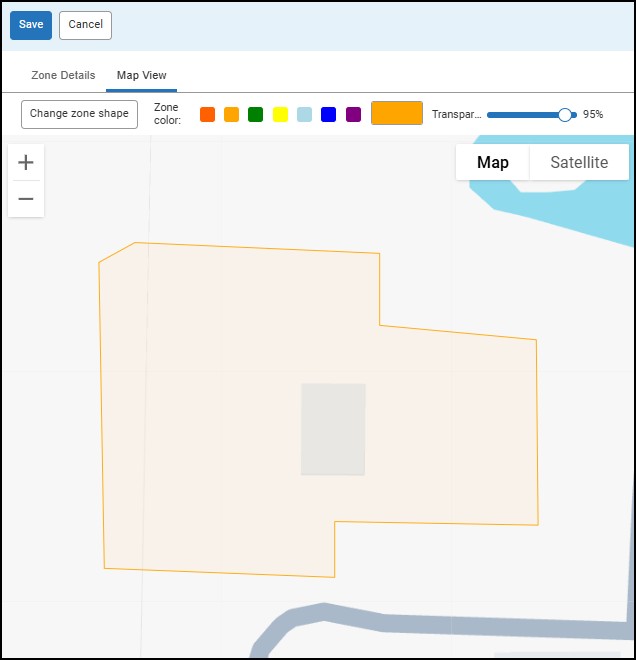Pick the green zone color
The width and height of the screenshot is (636, 660).
pyautogui.click(x=256, y=115)
